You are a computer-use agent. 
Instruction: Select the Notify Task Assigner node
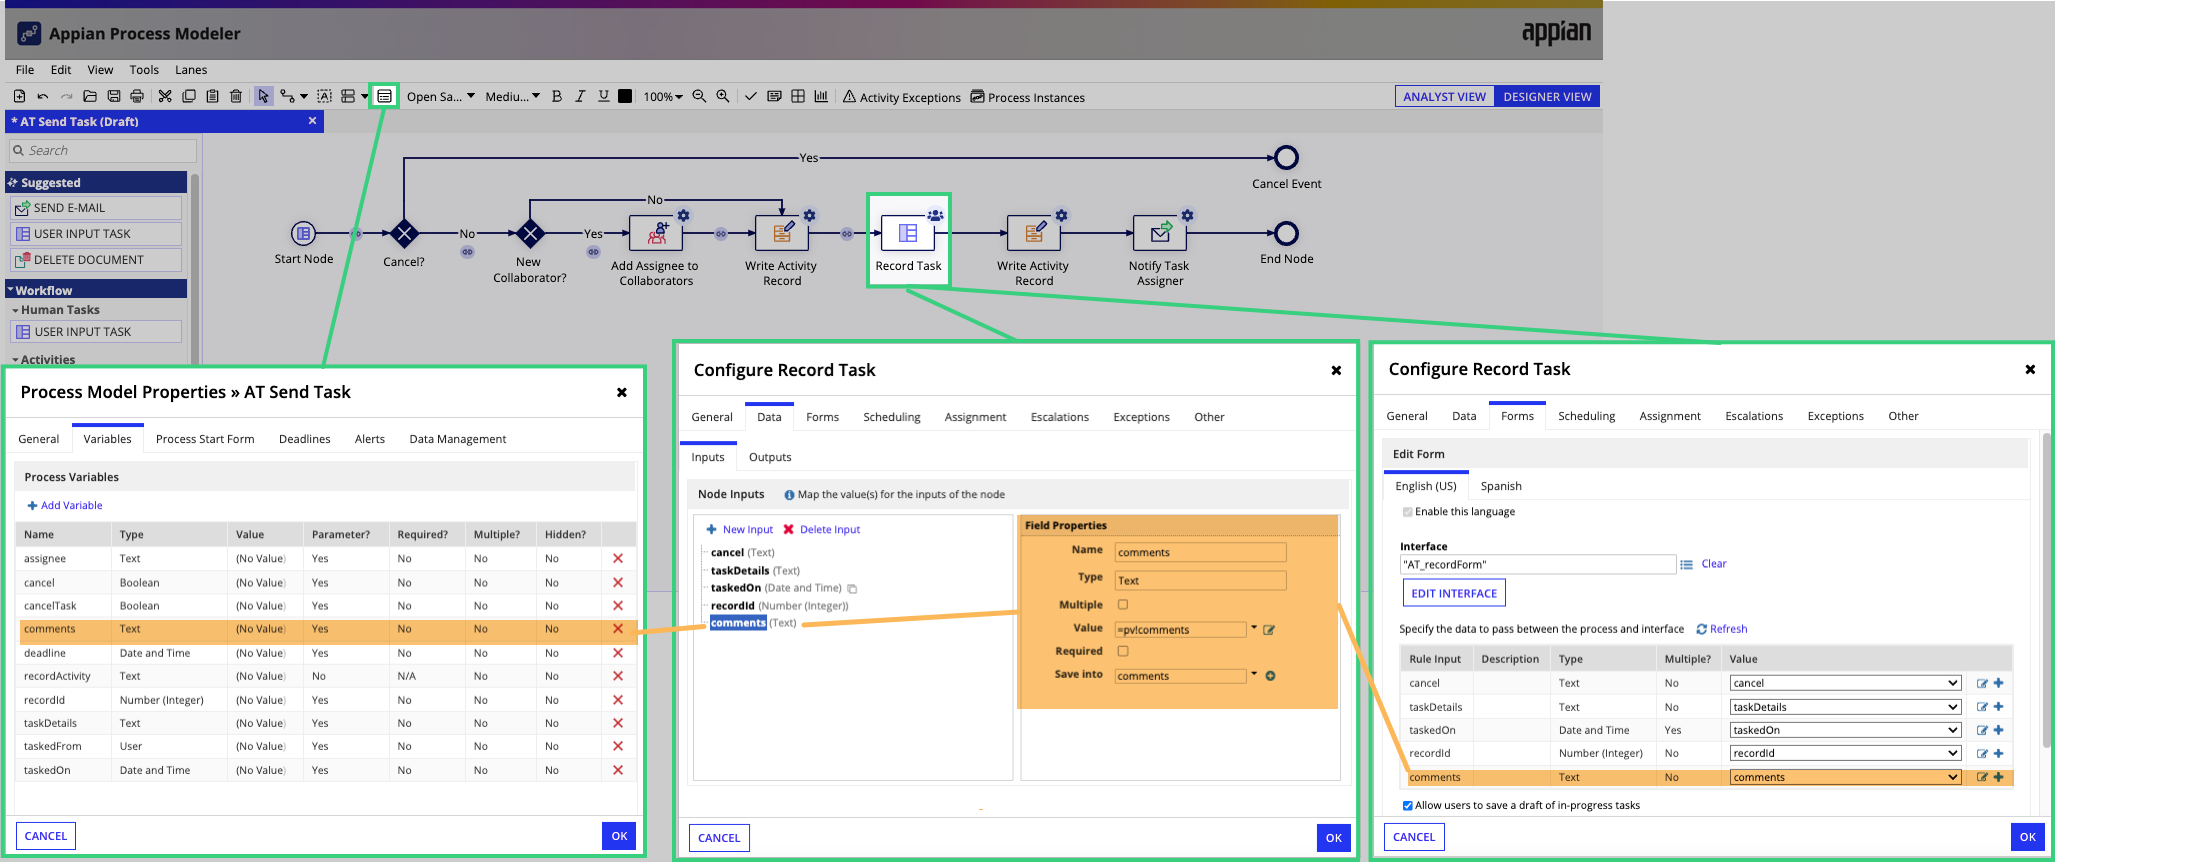[1159, 234]
